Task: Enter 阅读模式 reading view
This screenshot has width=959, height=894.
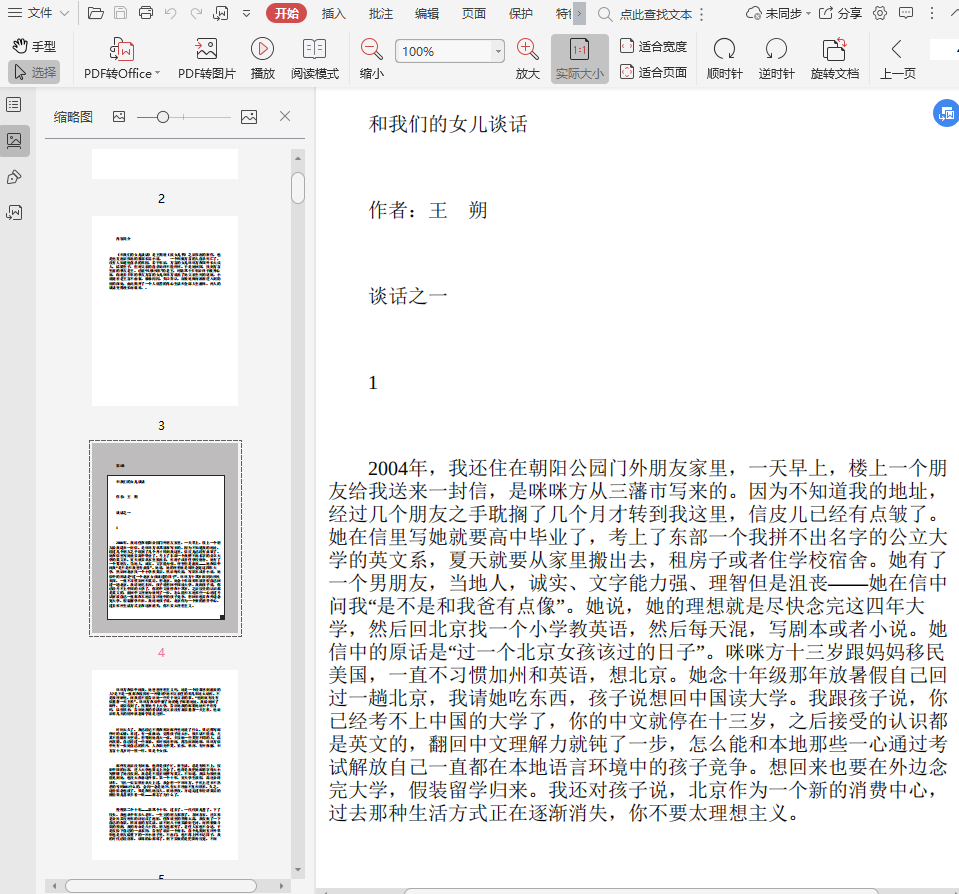Action: (315, 58)
